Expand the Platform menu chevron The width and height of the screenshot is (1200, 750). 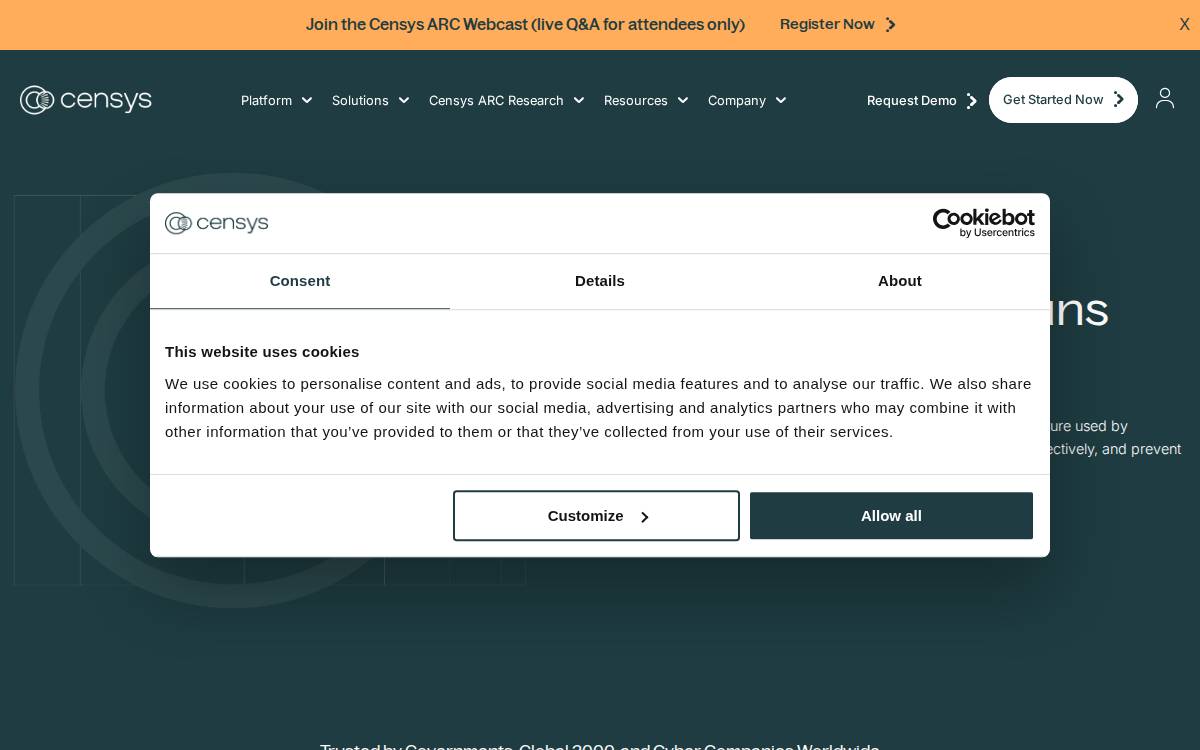click(307, 100)
